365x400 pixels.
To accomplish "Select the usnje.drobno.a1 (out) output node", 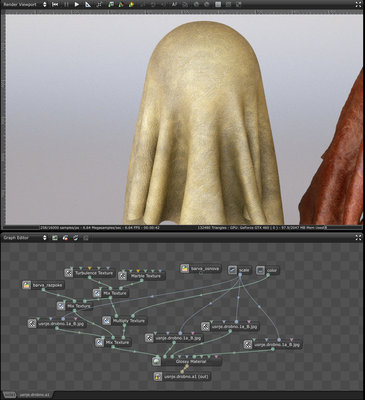I will coord(182,377).
